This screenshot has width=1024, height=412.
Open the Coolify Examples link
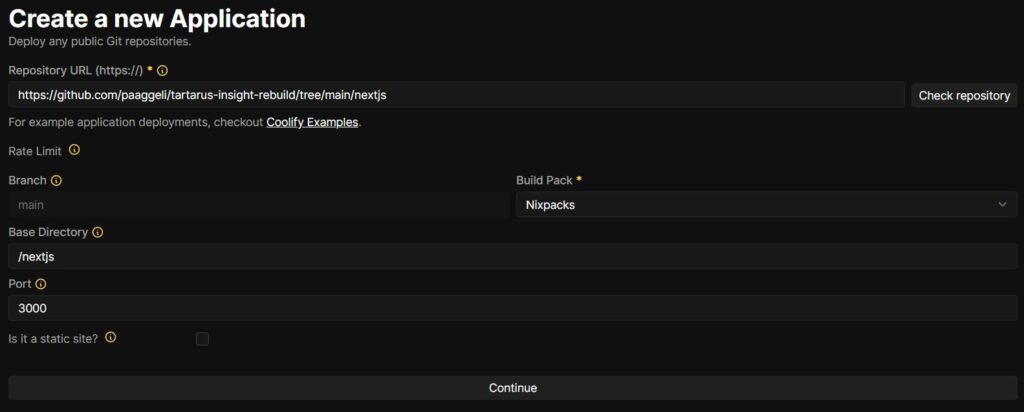coord(312,122)
